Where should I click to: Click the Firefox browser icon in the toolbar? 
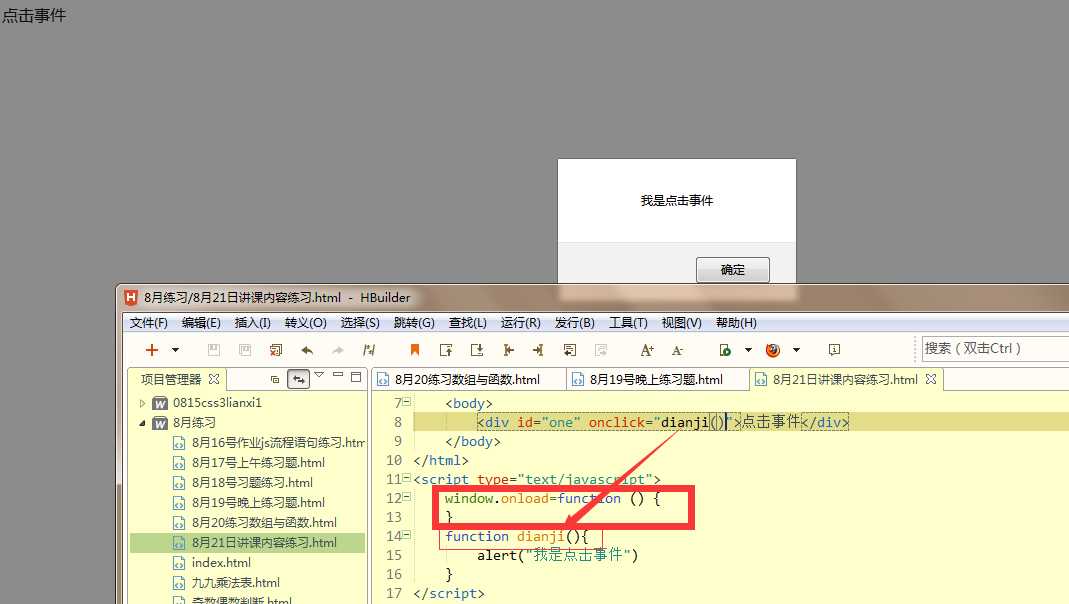pos(772,350)
